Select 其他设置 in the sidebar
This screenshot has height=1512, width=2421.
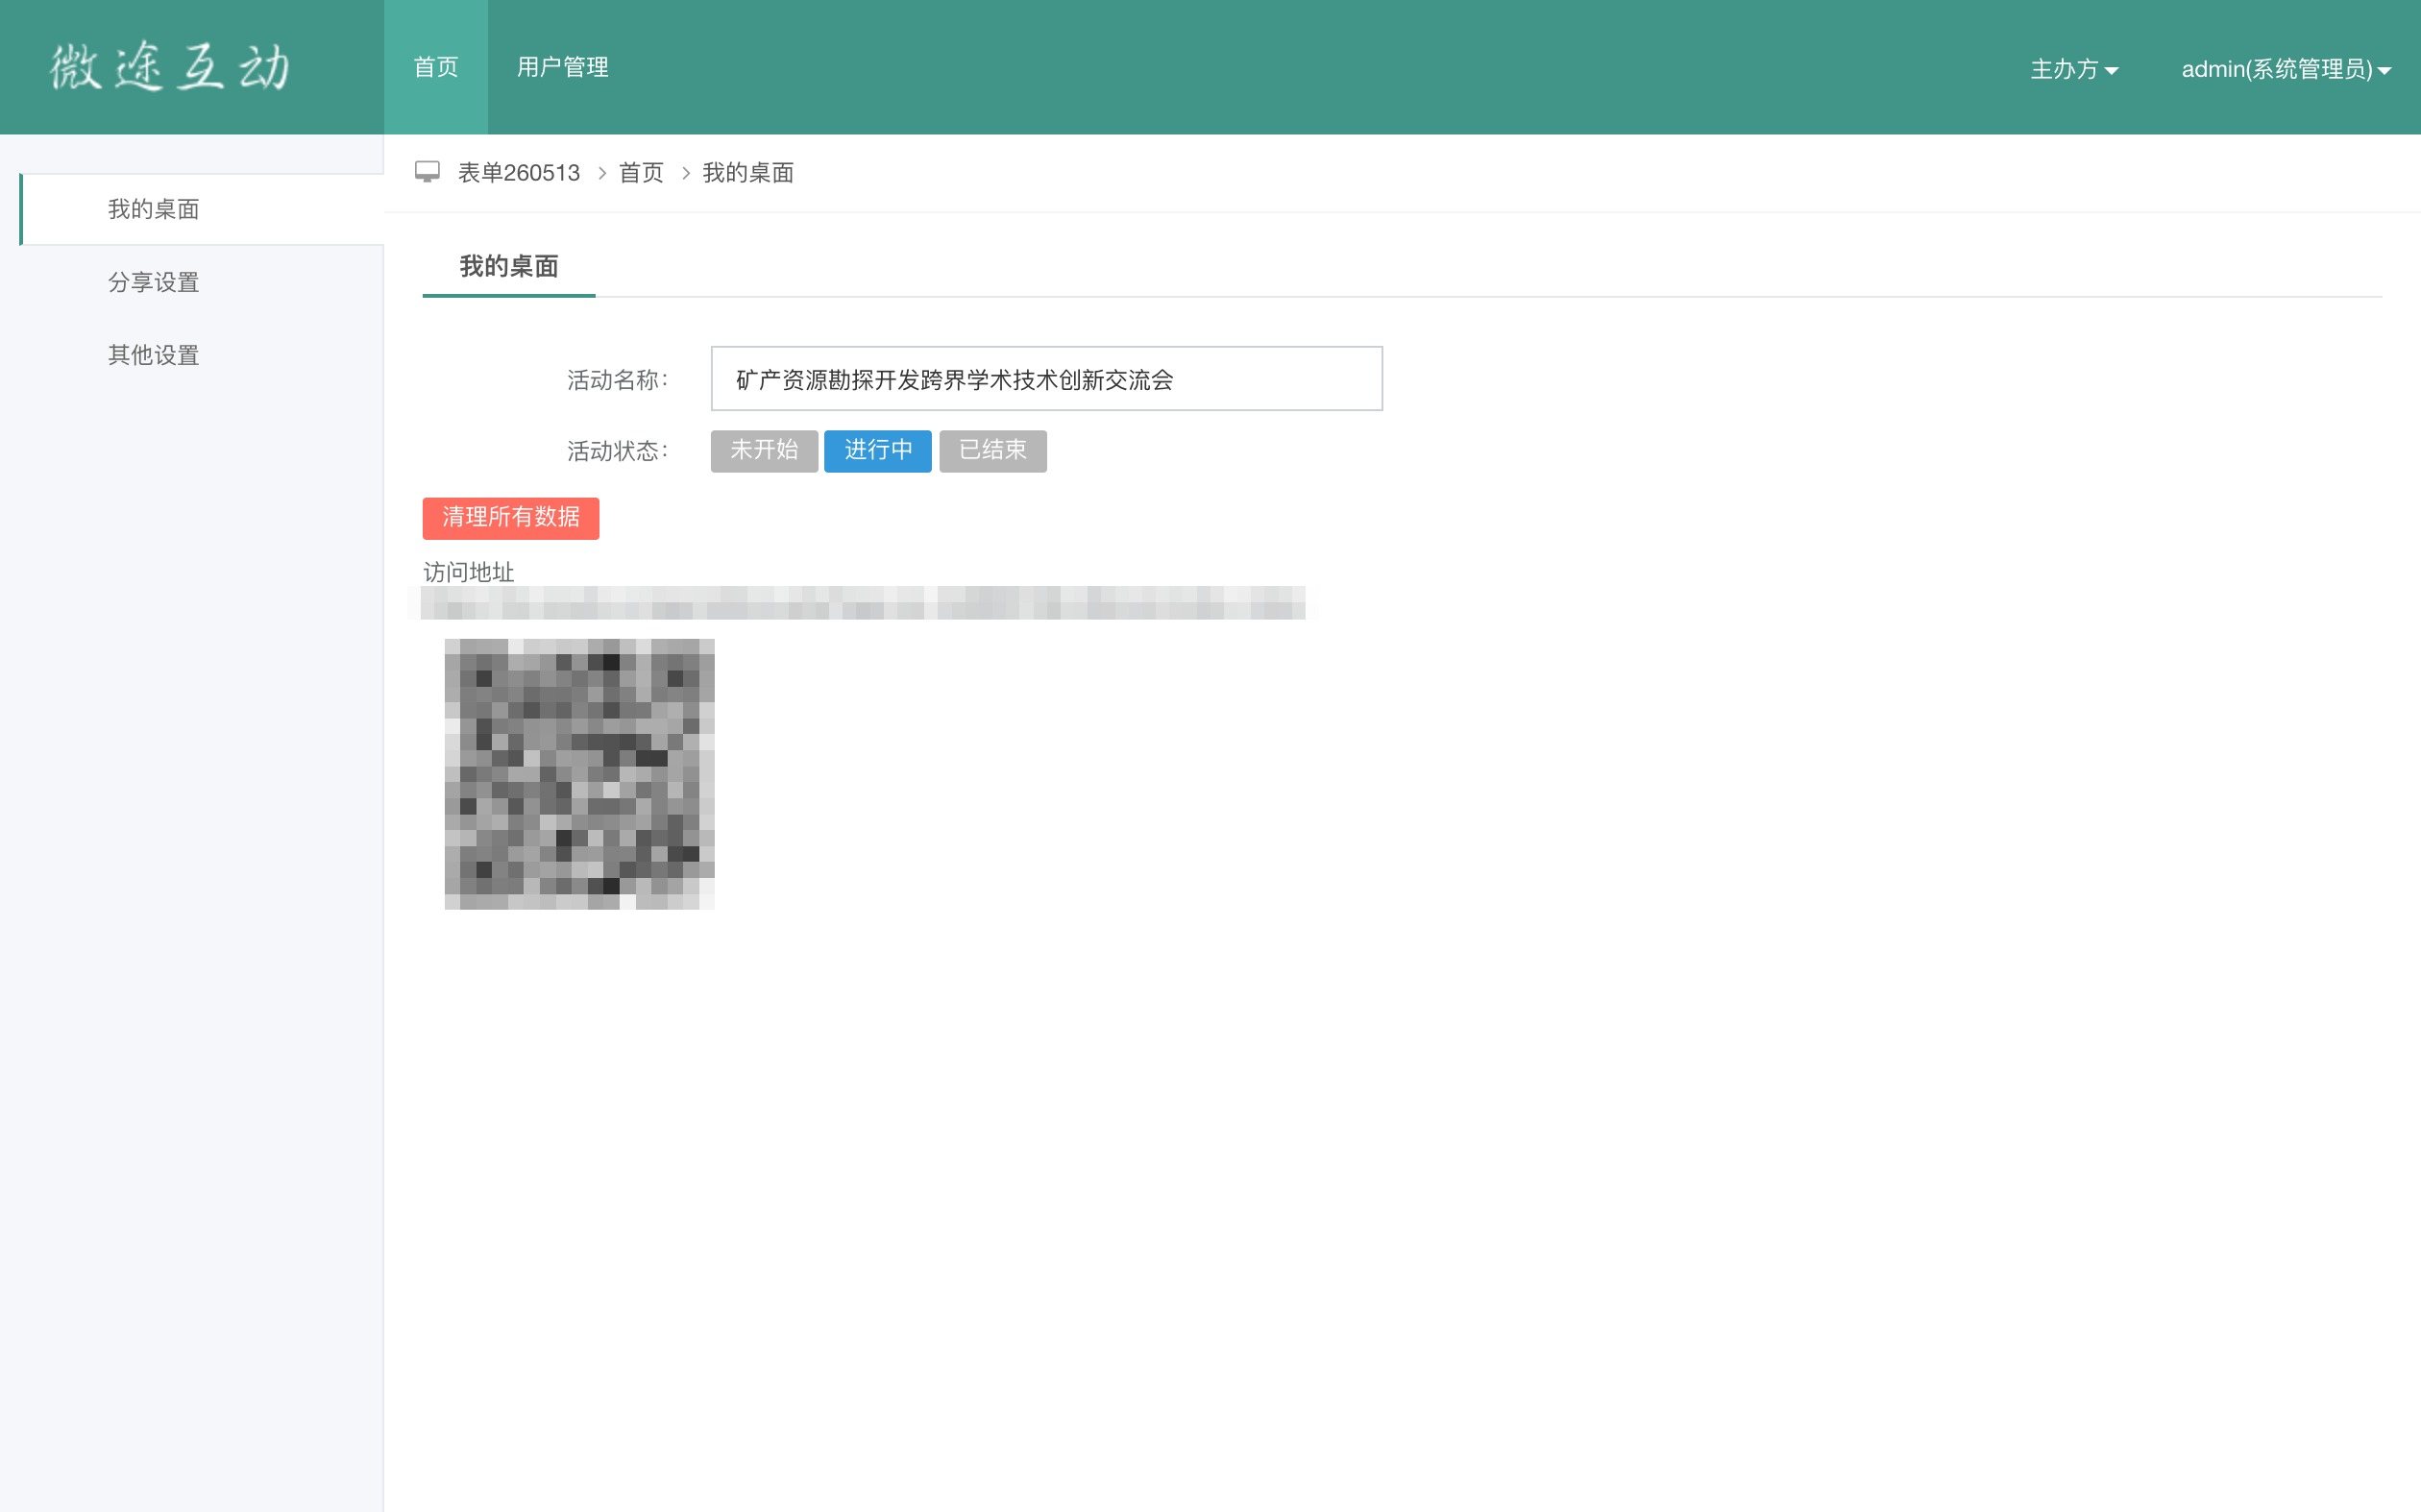[153, 355]
